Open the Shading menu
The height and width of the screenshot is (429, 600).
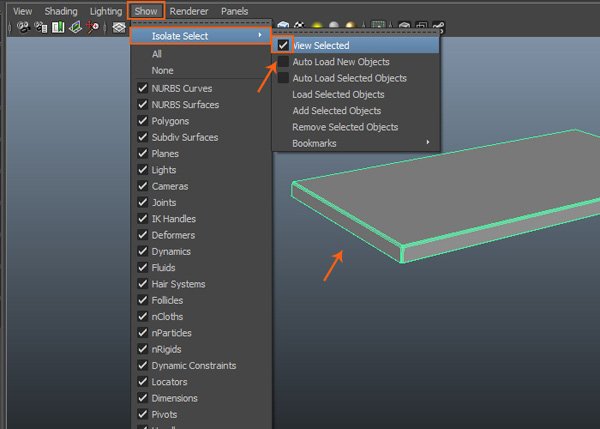(x=60, y=11)
